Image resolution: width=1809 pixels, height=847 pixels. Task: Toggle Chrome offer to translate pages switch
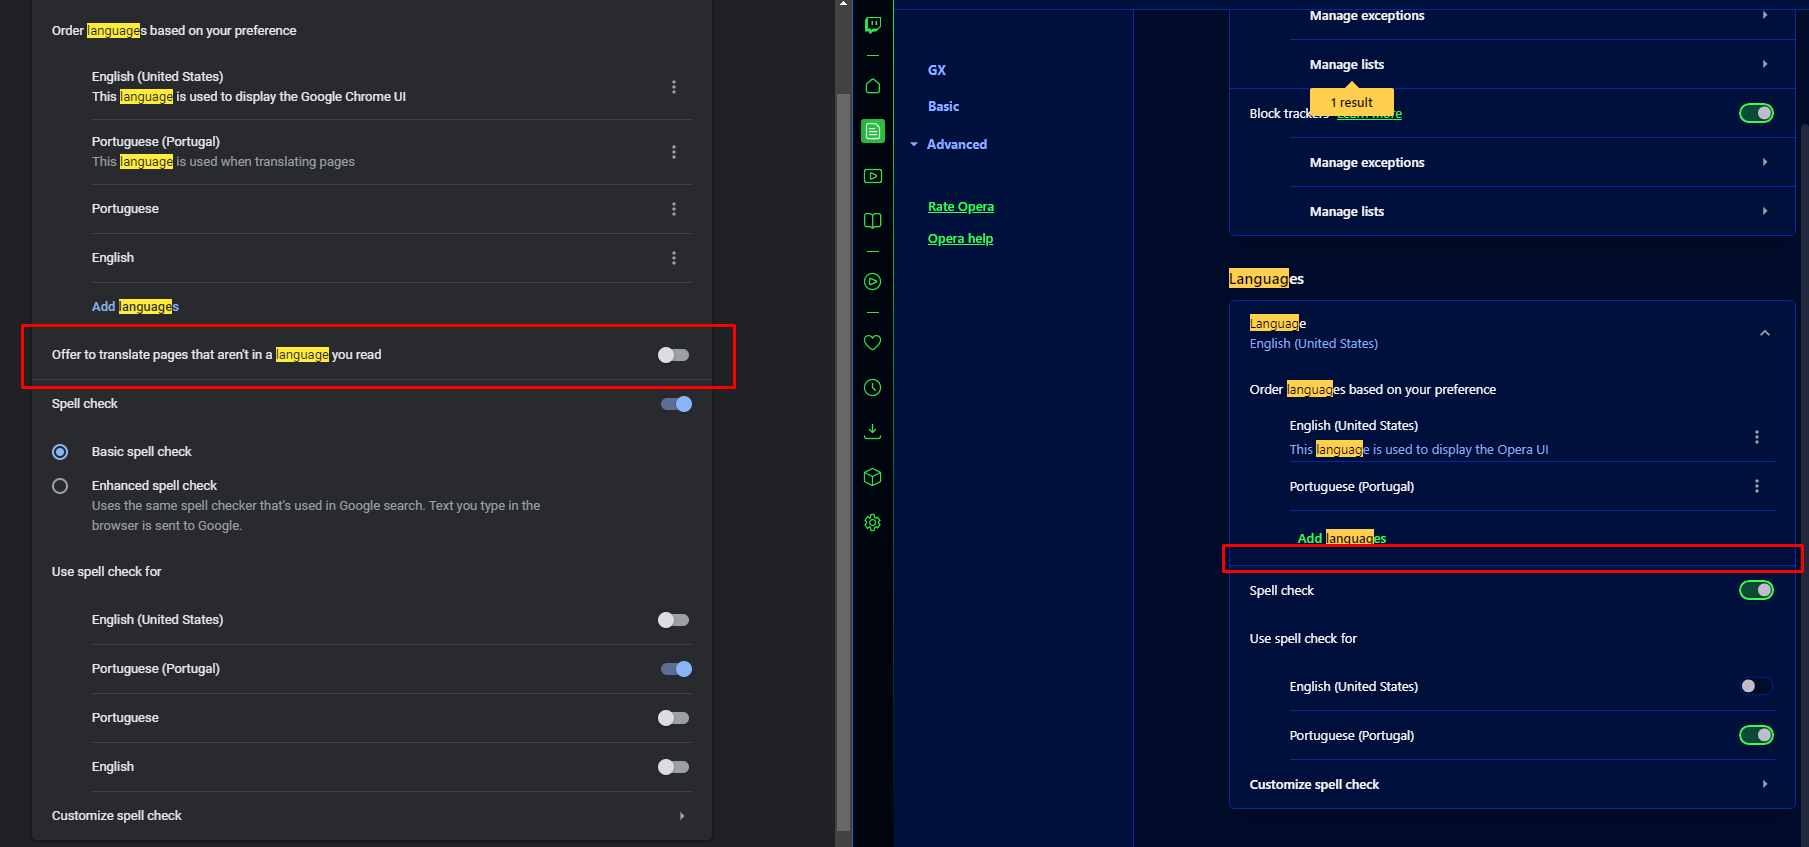(x=673, y=355)
